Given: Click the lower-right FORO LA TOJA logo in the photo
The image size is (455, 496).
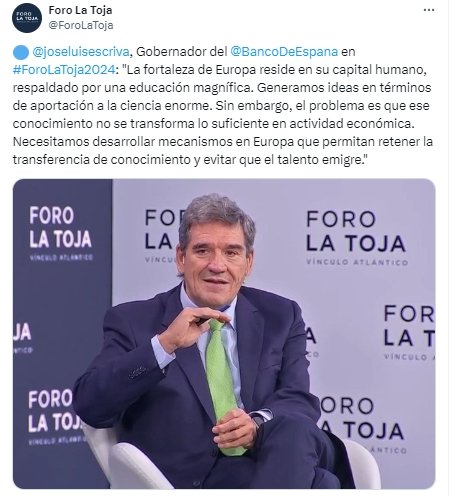Looking at the screenshot, I should 362,424.
